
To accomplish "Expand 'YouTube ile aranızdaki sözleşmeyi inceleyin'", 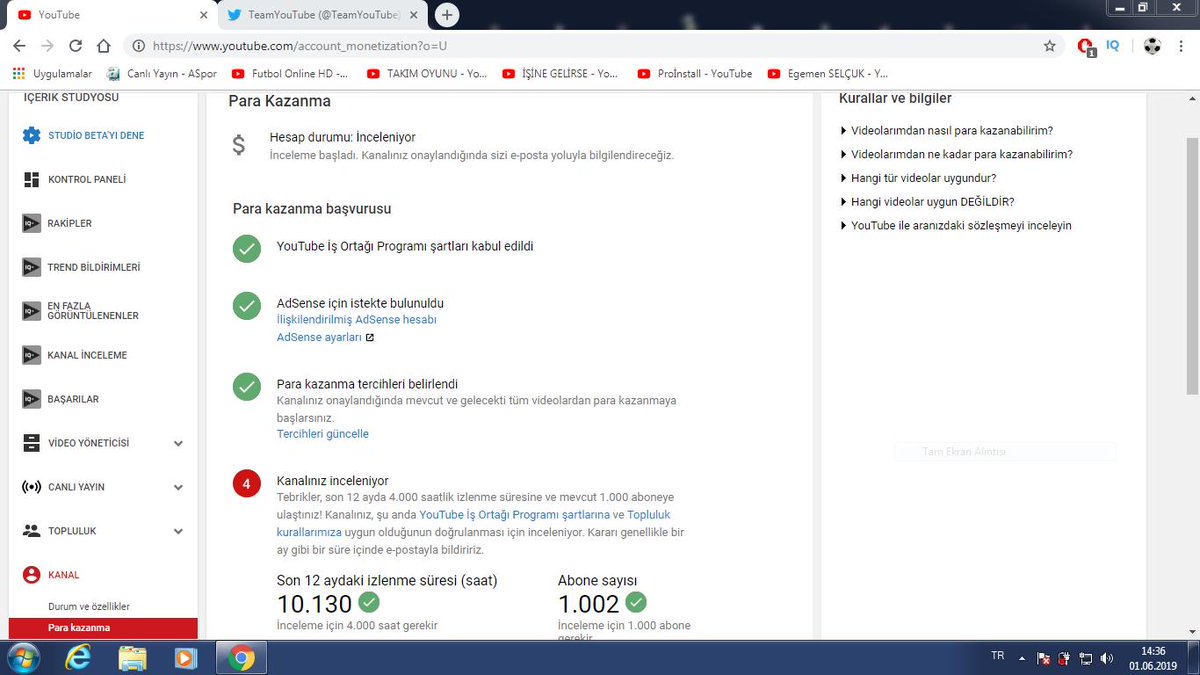I will tap(955, 225).
